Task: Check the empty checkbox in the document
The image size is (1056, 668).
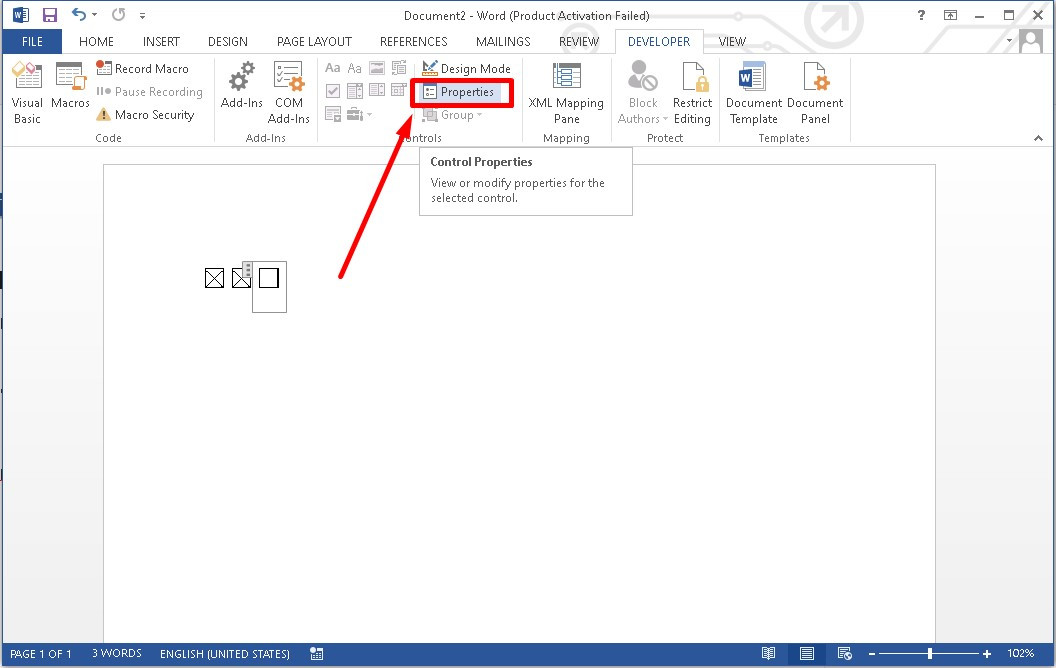Action: (268, 278)
